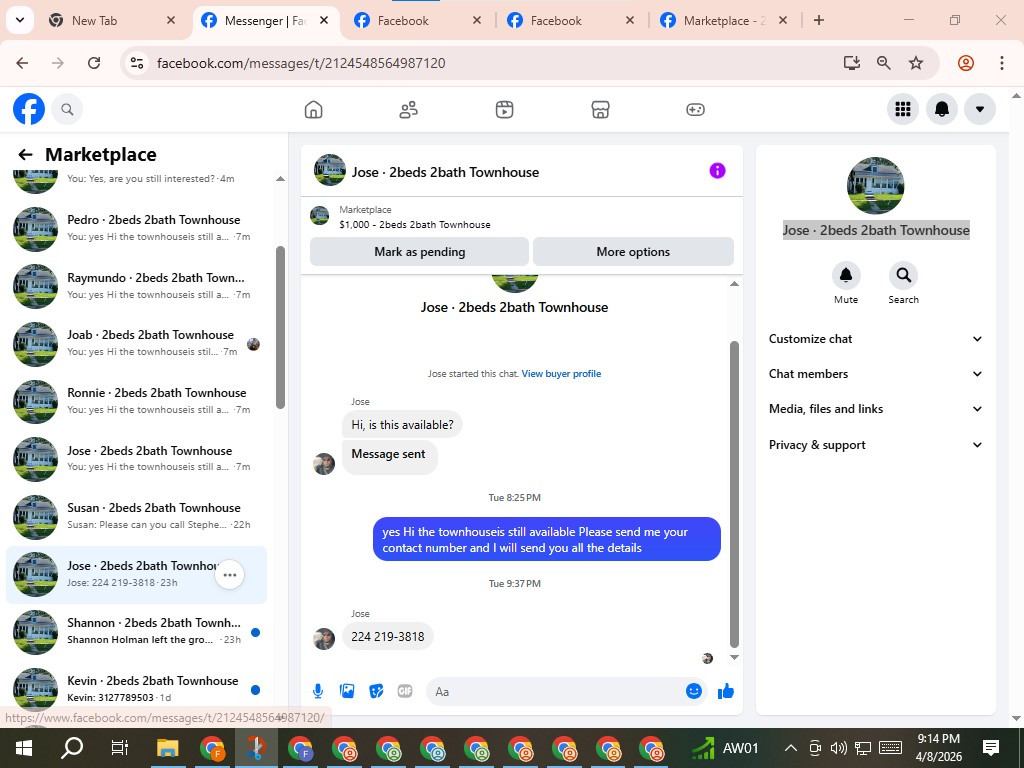Open Pedro 2beds 2bath Townhouse chat
The image size is (1024, 768).
pyautogui.click(x=136, y=229)
